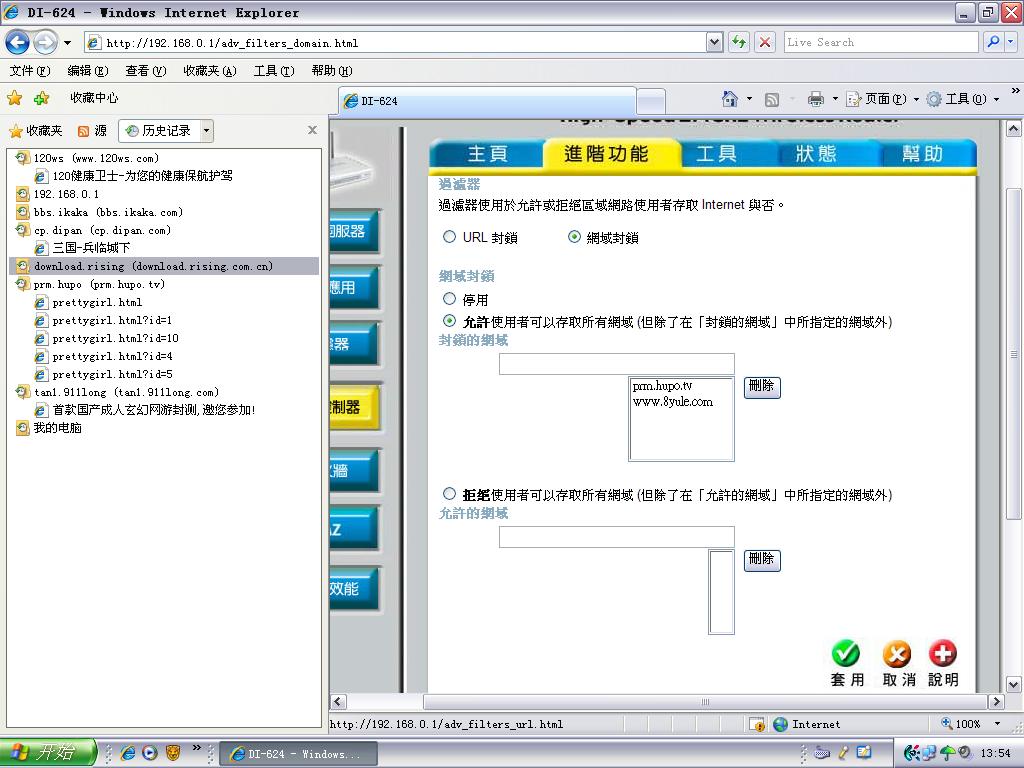Click the 取消 orange X icon
This screenshot has height=768, width=1024.
[897, 653]
